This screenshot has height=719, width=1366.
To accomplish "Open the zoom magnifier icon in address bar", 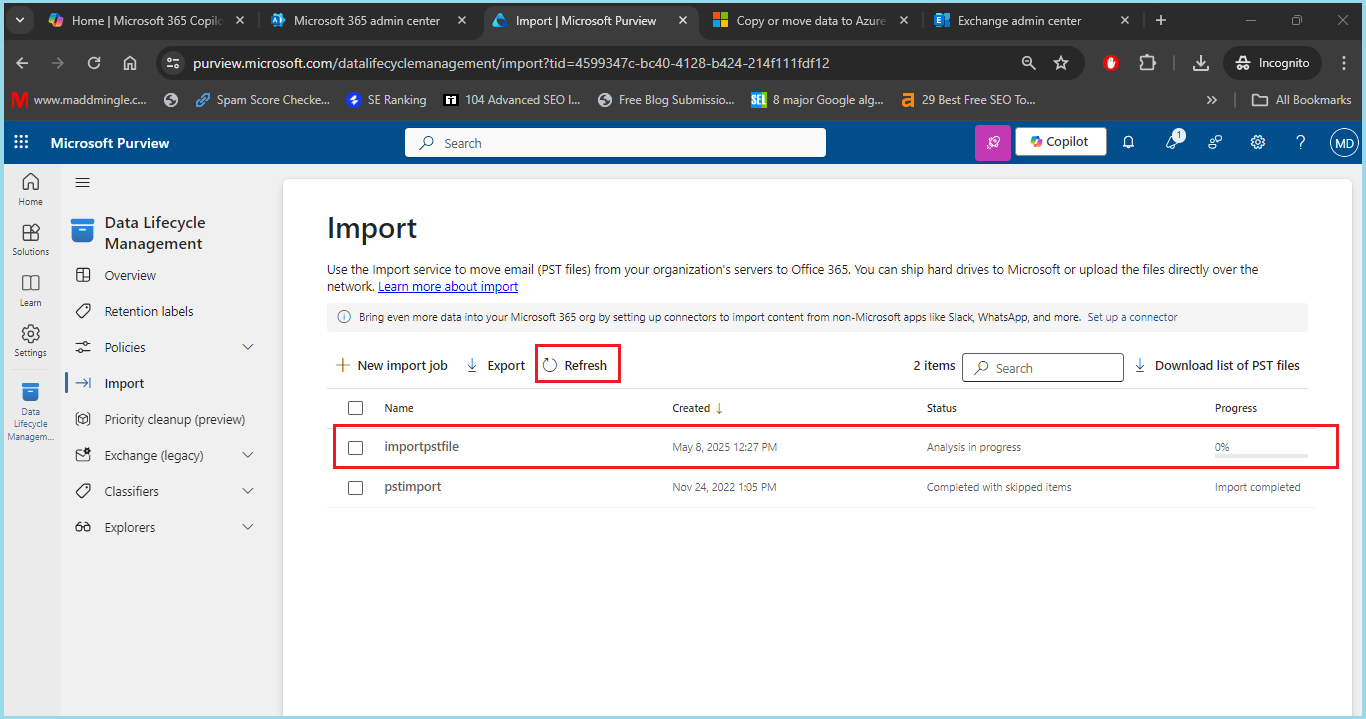I will [1028, 63].
